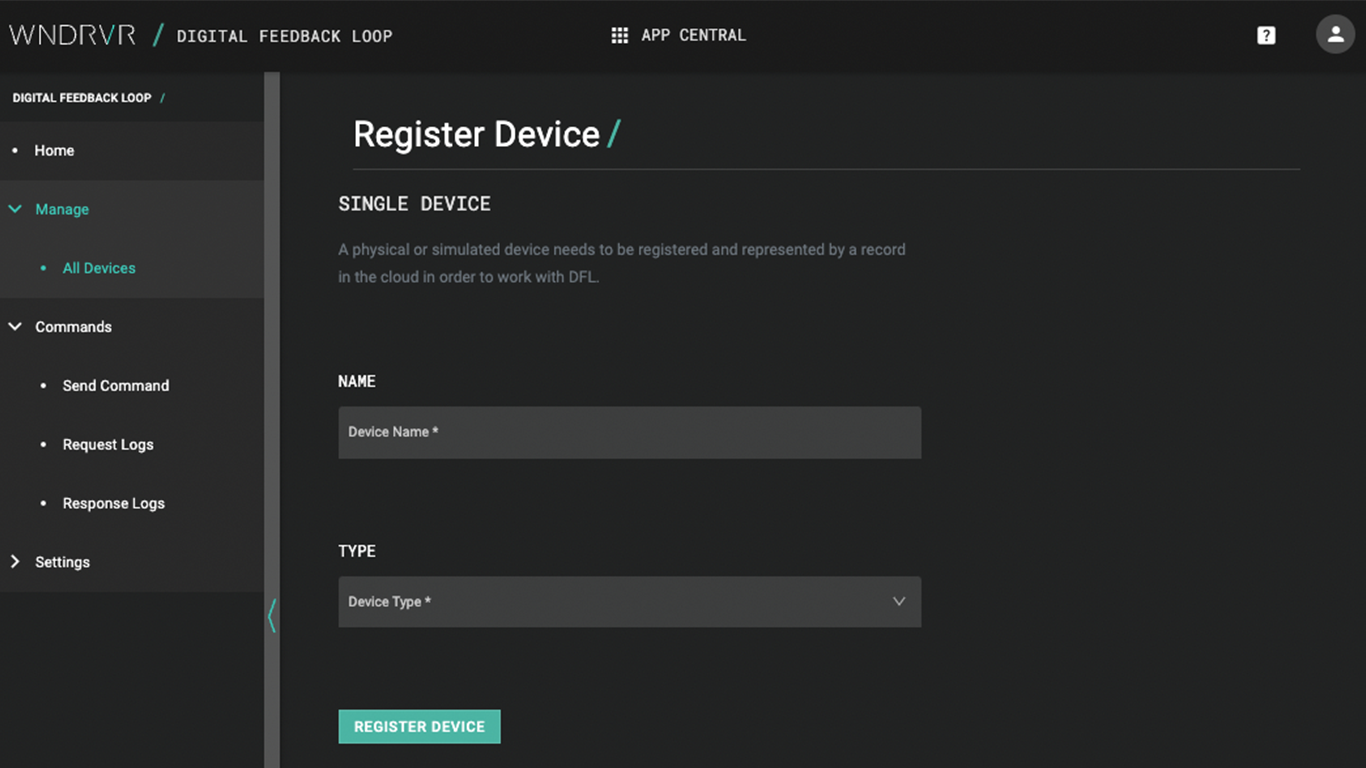Expand the Settings section chevron

click(x=15, y=562)
